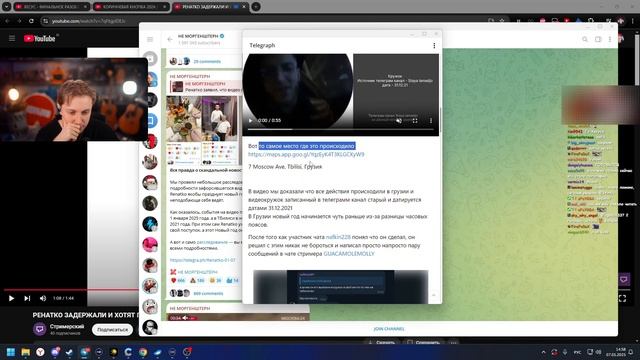Screen dimensions: 640x360
Task: Seek on YouTube red progress bar
Action: pos(71,290)
